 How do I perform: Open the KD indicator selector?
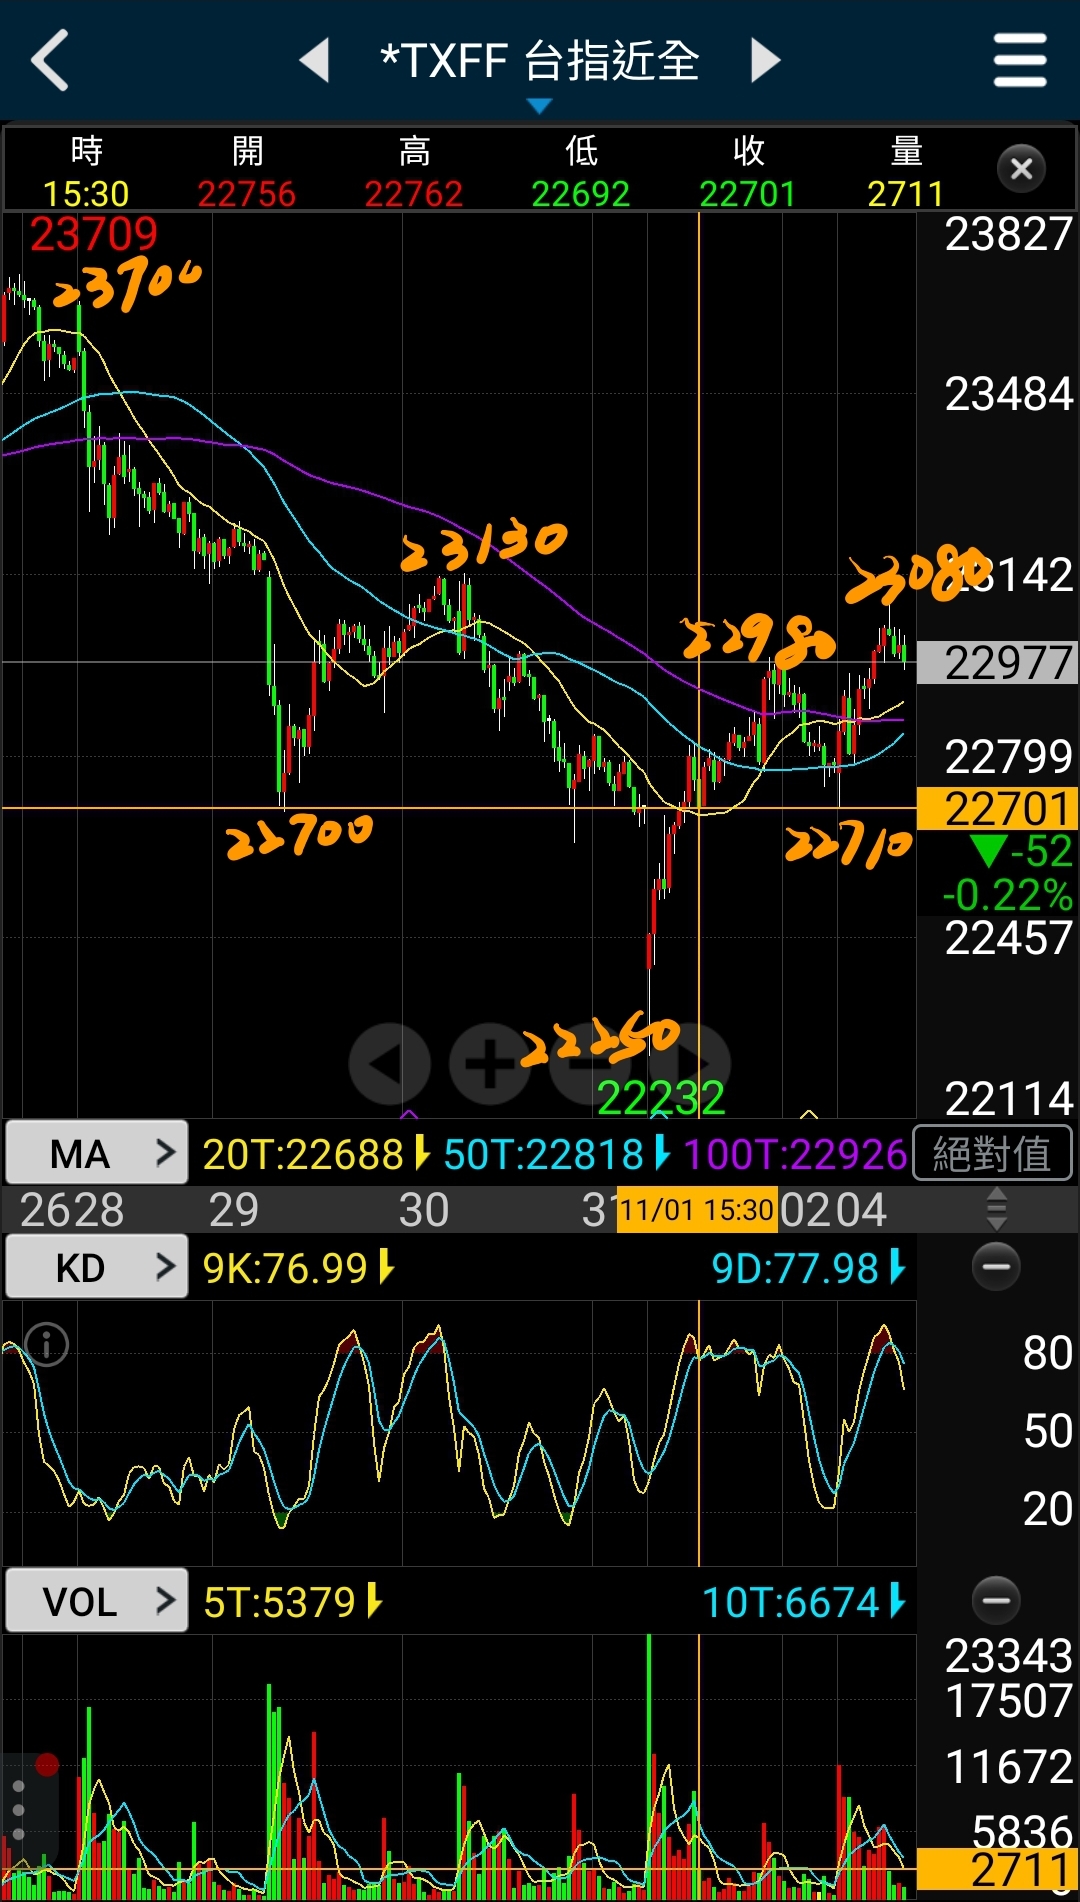[96, 1268]
